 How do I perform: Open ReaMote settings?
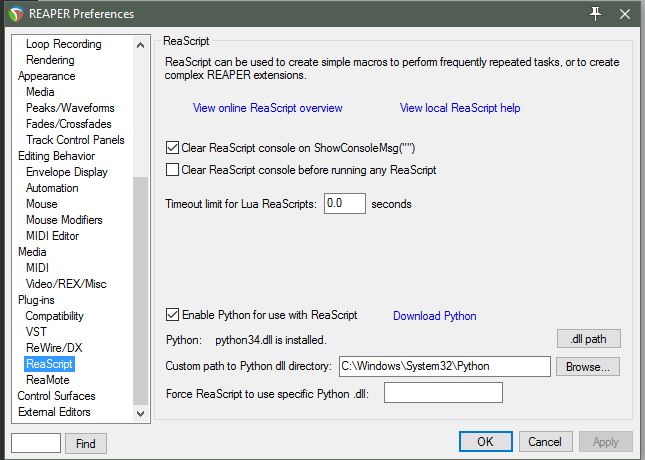48,380
